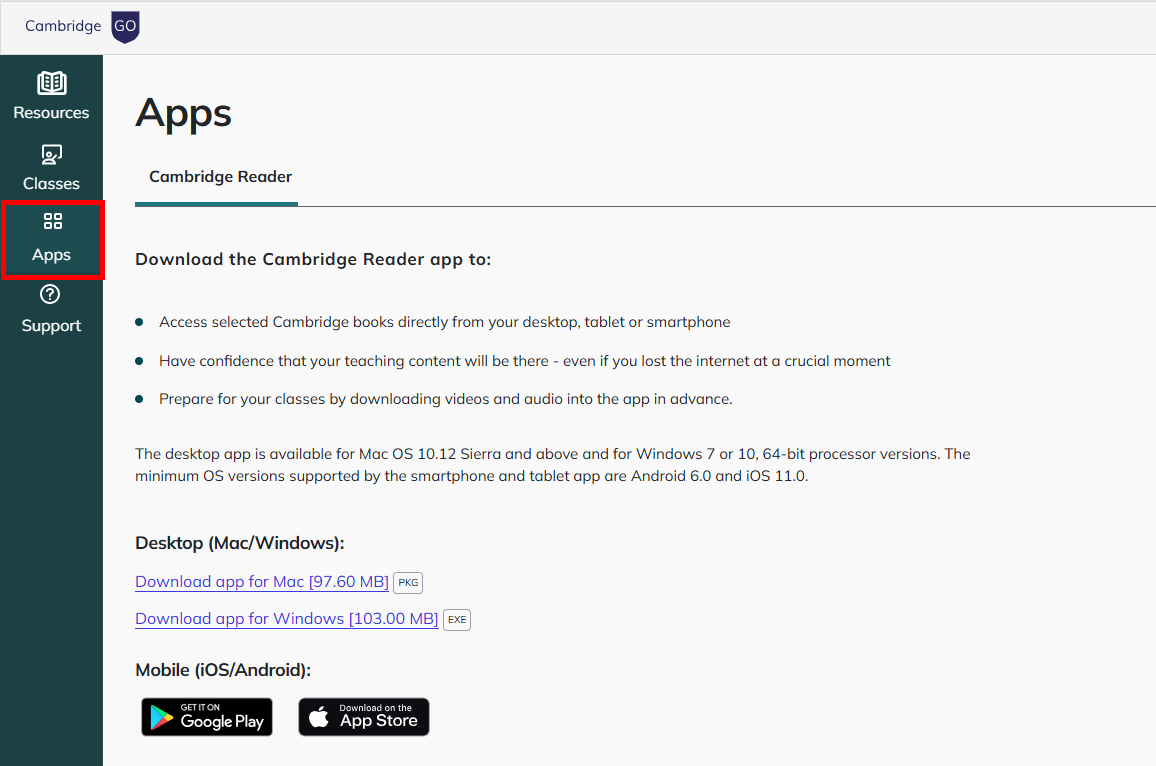The height and width of the screenshot is (766, 1156).
Task: Click the EXE file type badge
Action: pos(456,619)
